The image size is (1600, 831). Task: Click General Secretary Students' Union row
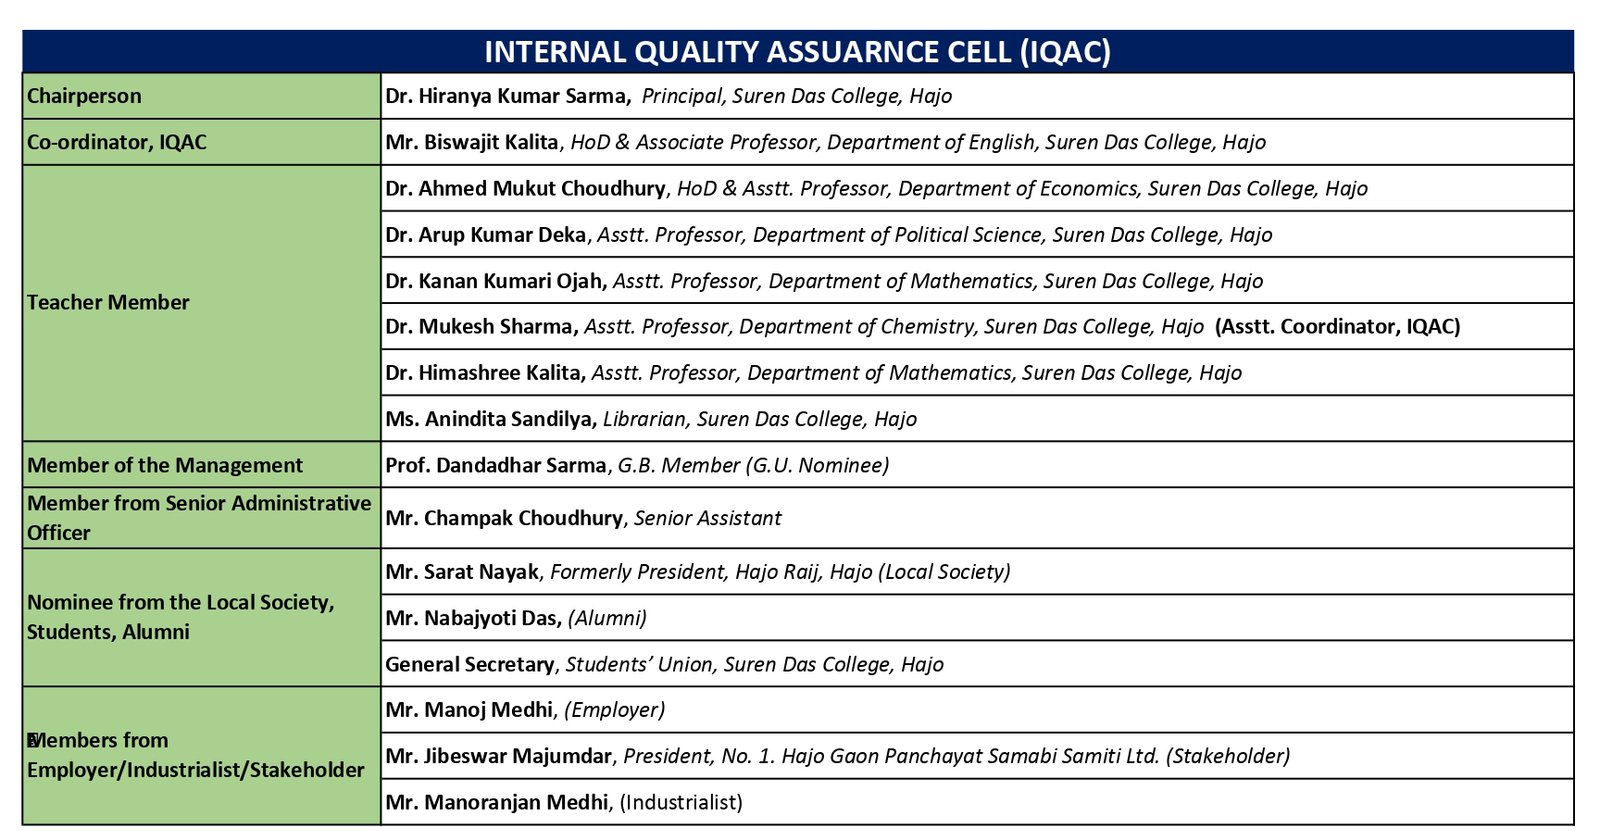pos(664,664)
